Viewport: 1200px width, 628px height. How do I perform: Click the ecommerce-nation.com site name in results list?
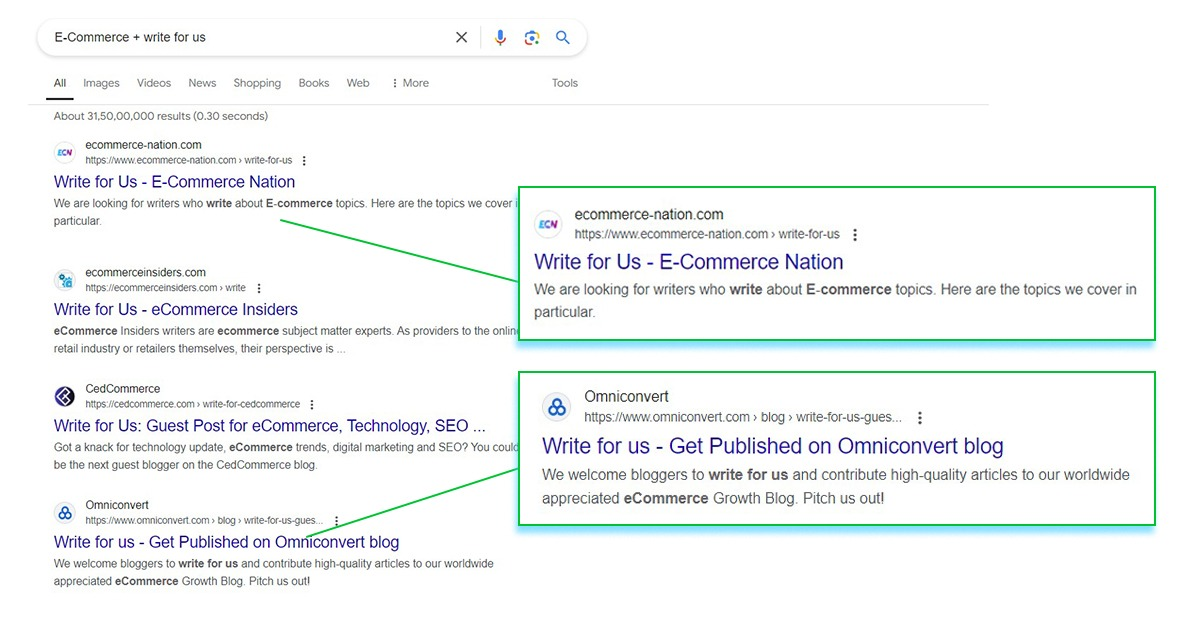144,145
